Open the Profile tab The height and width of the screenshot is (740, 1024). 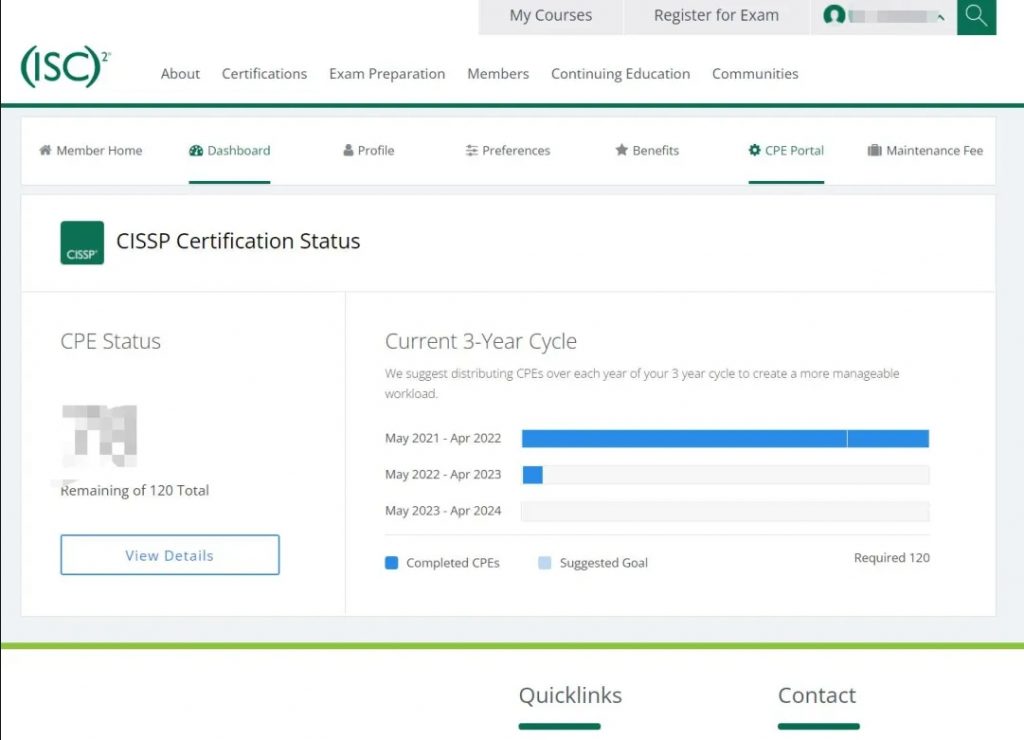[368, 151]
